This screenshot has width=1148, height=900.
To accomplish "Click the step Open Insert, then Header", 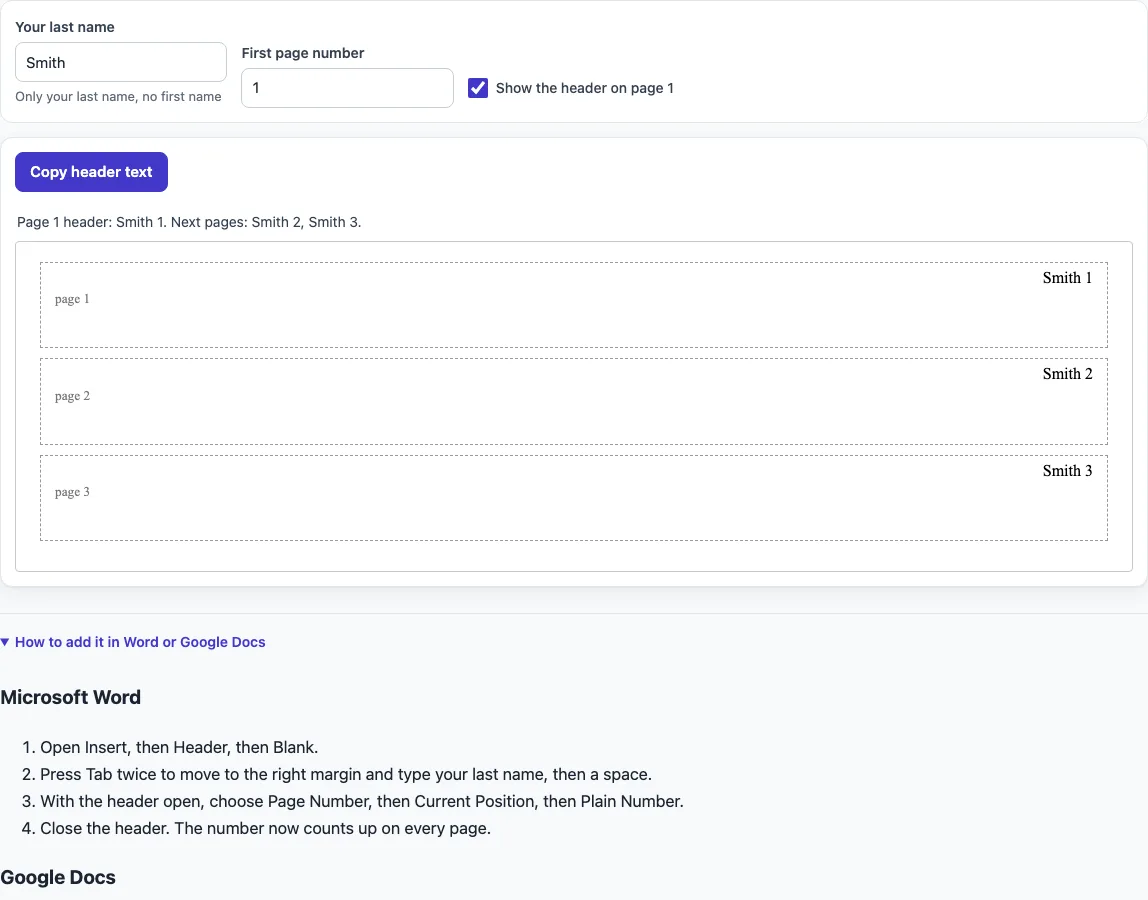I will [x=179, y=748].
